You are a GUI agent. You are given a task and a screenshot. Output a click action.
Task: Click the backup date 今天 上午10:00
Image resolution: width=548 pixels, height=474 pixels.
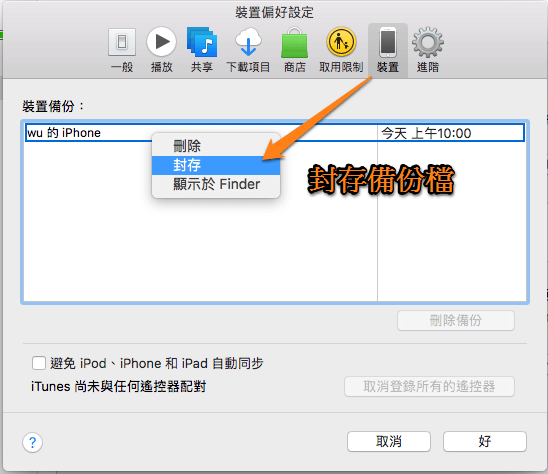pos(426,133)
